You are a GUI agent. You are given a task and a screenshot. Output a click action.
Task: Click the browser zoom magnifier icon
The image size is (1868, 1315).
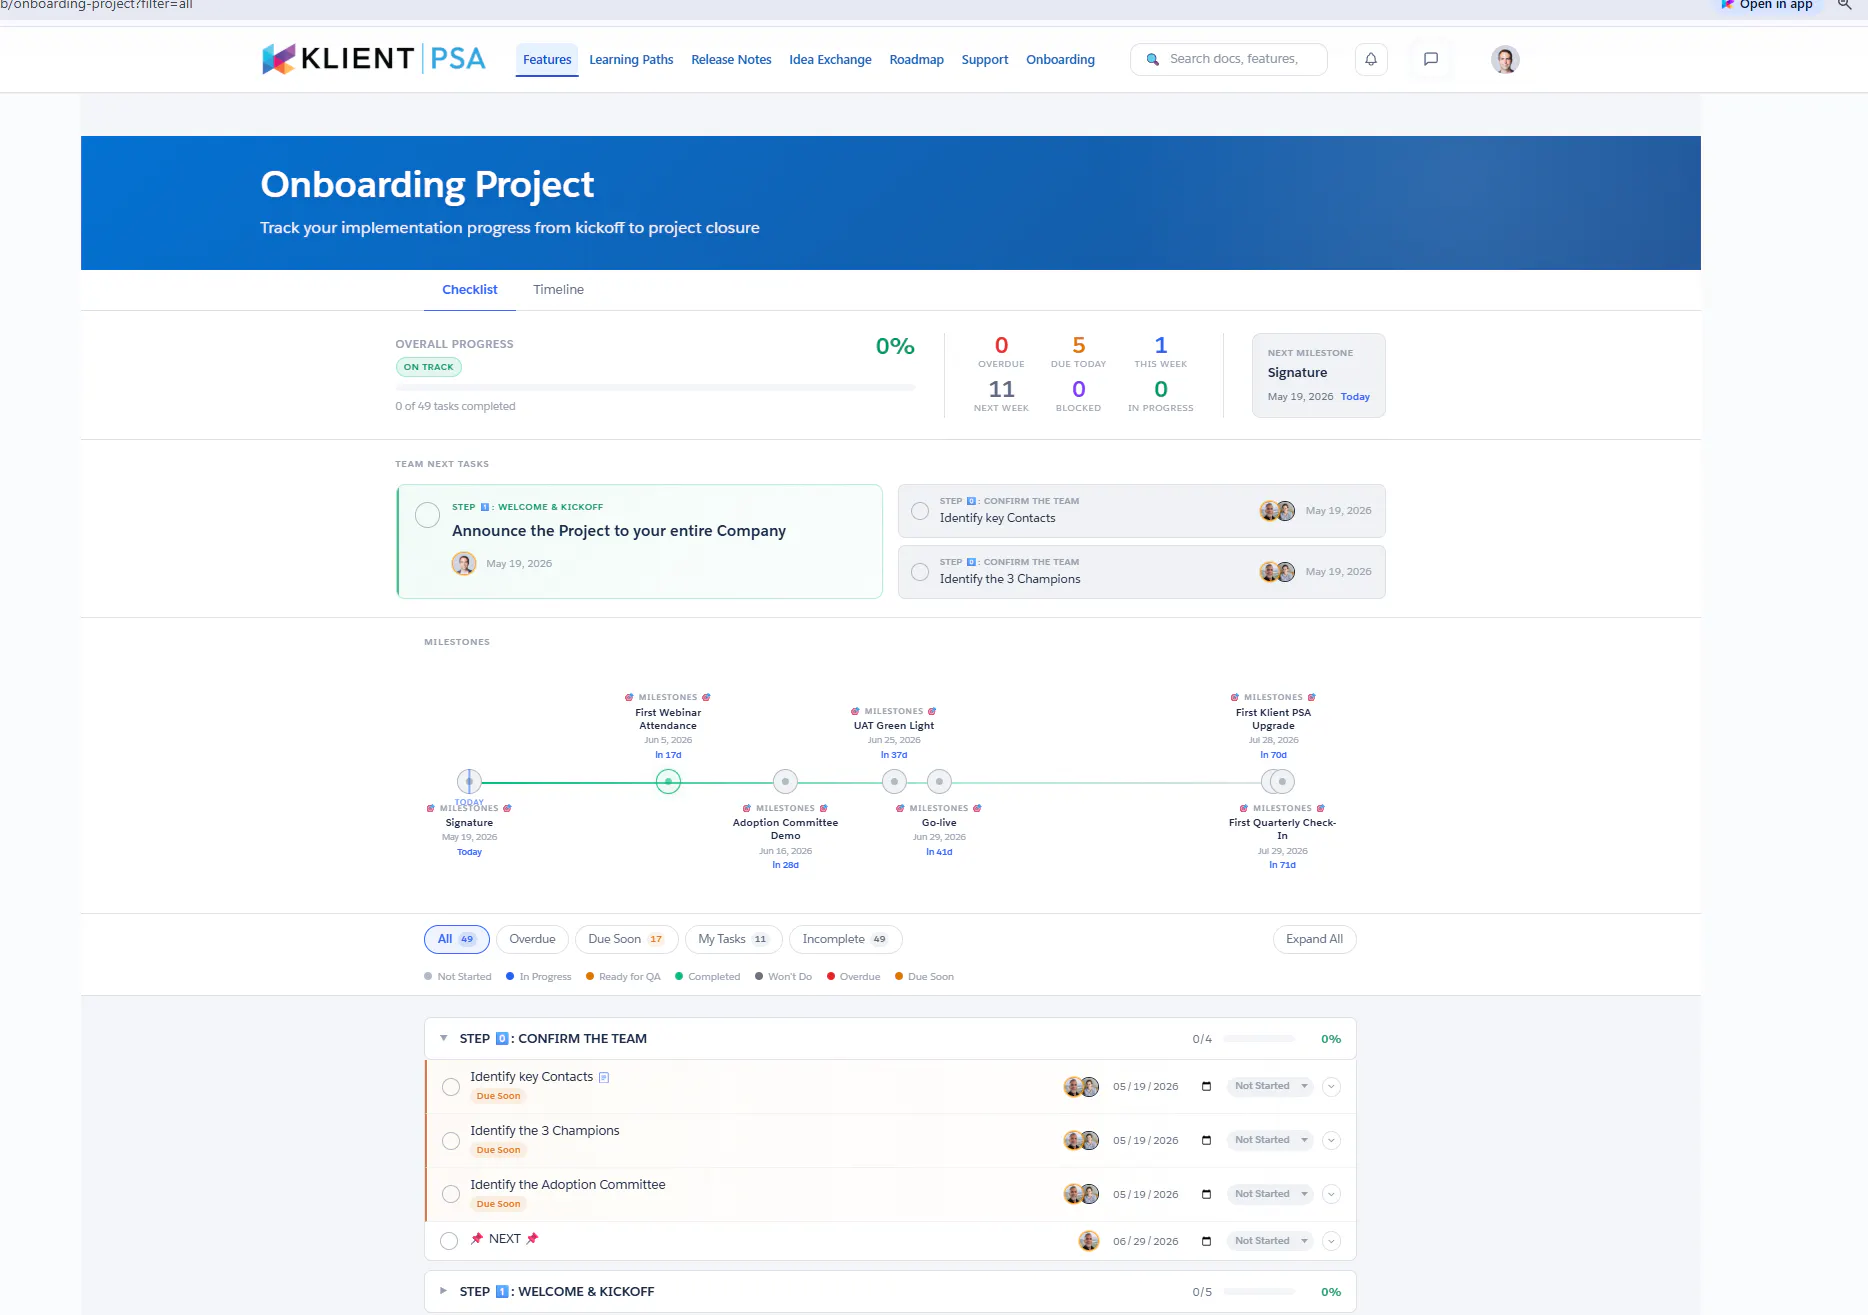coord(1845,5)
